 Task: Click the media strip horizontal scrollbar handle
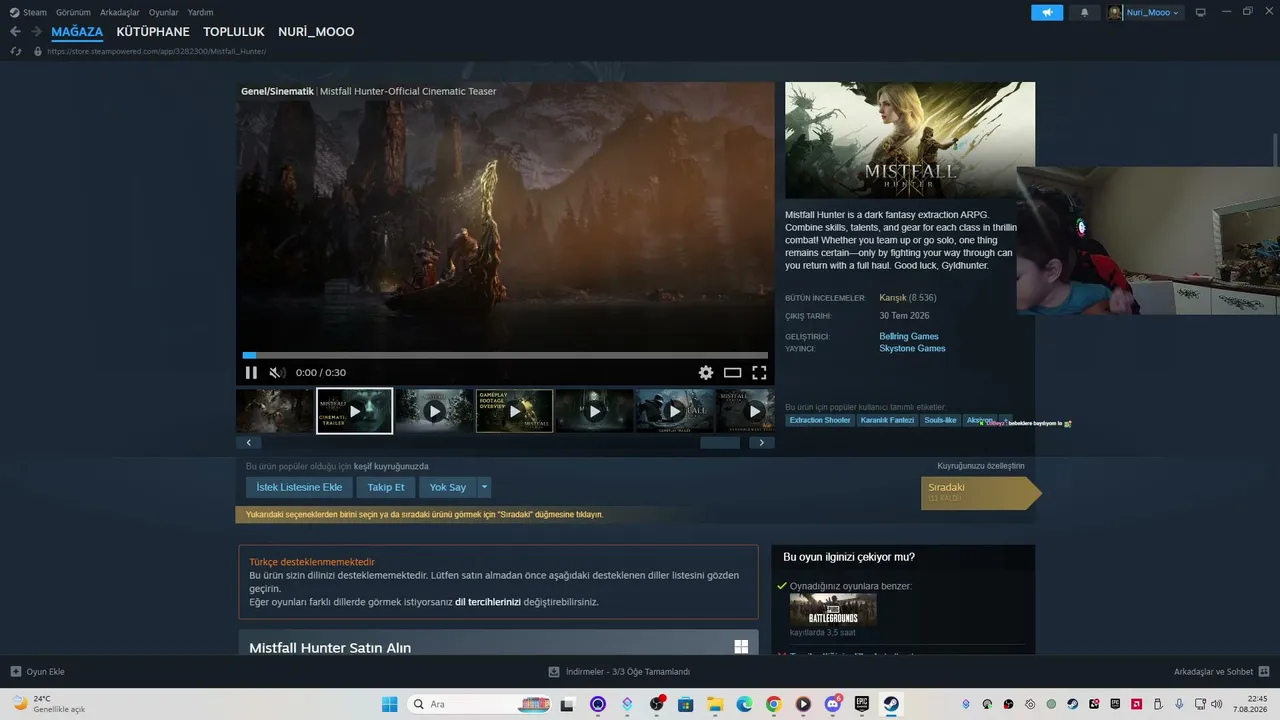[x=720, y=442]
